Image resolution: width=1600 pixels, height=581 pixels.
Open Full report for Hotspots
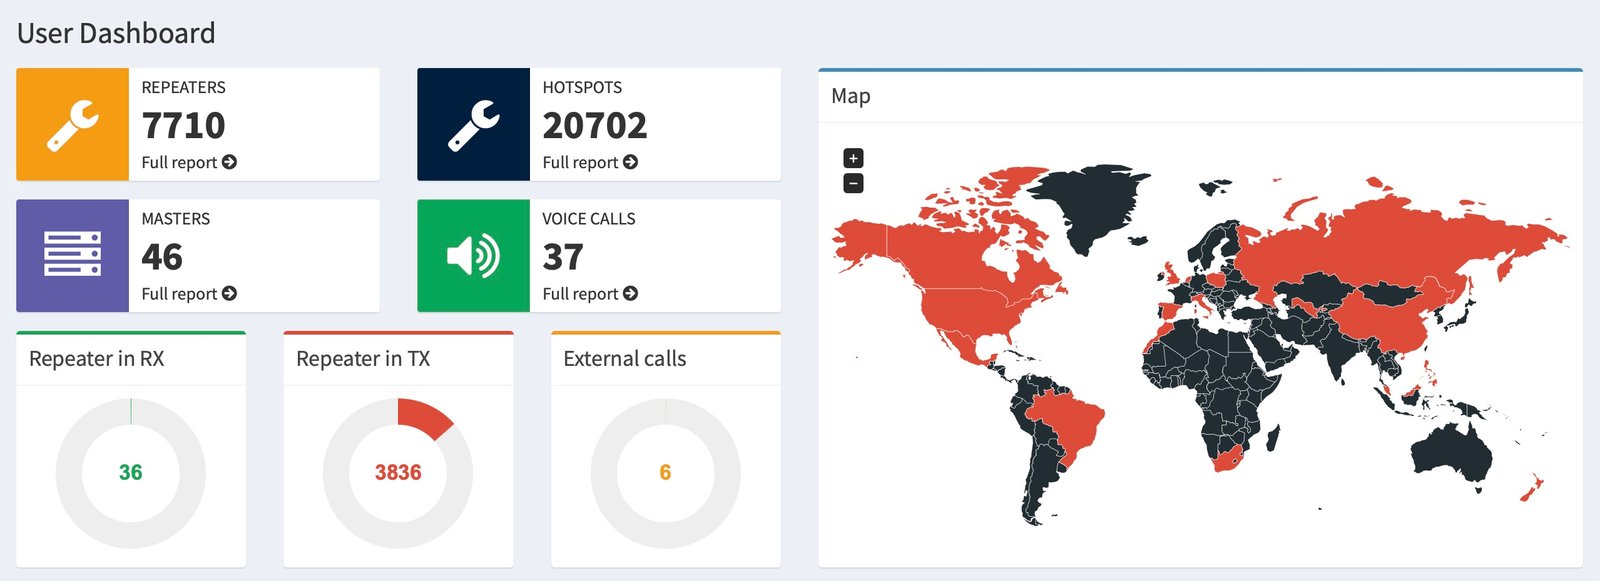pos(590,162)
